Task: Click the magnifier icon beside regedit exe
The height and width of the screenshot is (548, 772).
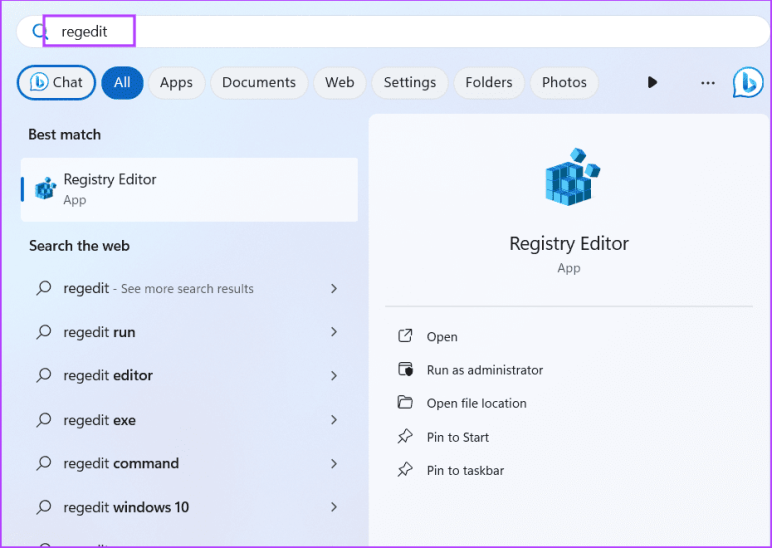Action: (43, 420)
